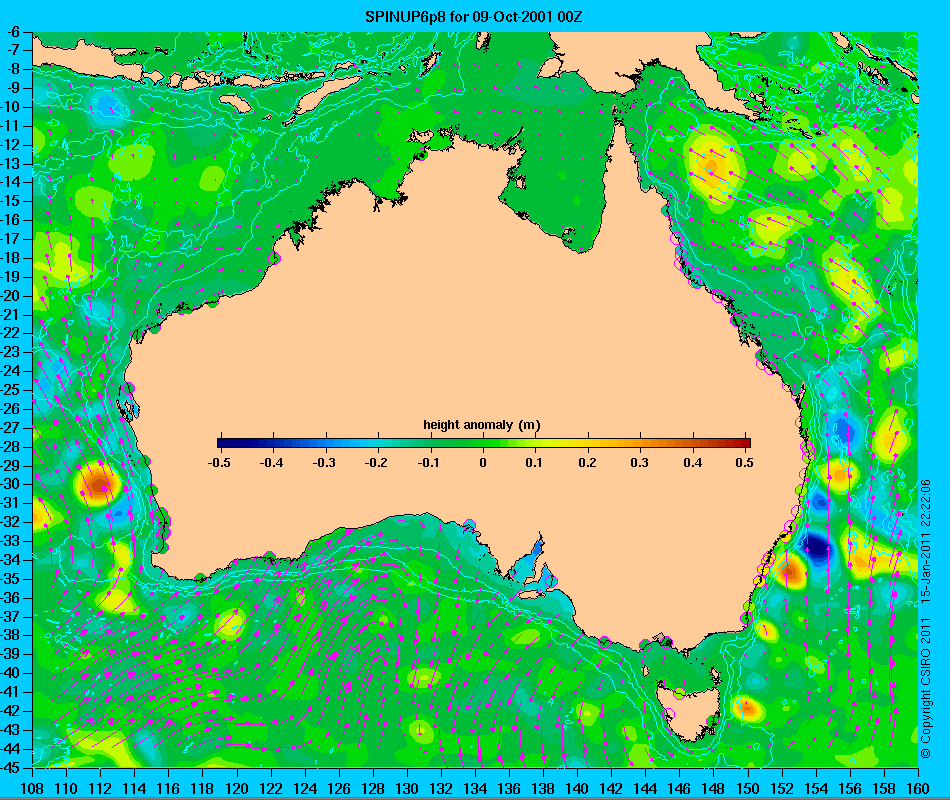
Task: Click the "-10" latitude axis label
Action: pyautogui.click(x=11, y=107)
